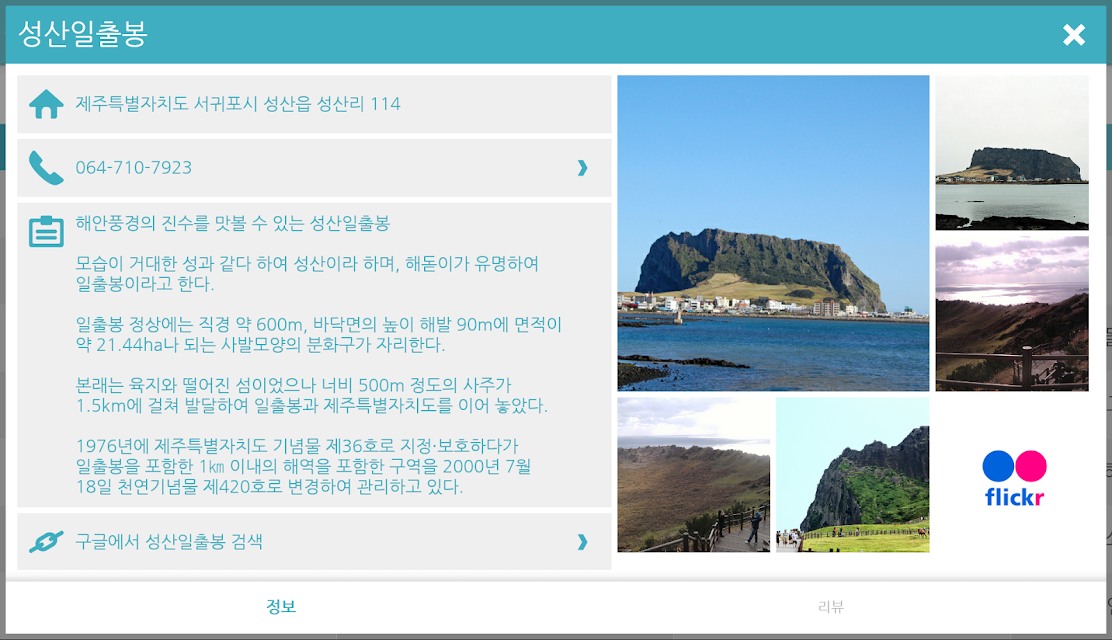Call the number 064-710-7923
Image resolution: width=1112 pixels, height=640 pixels.
pos(314,168)
